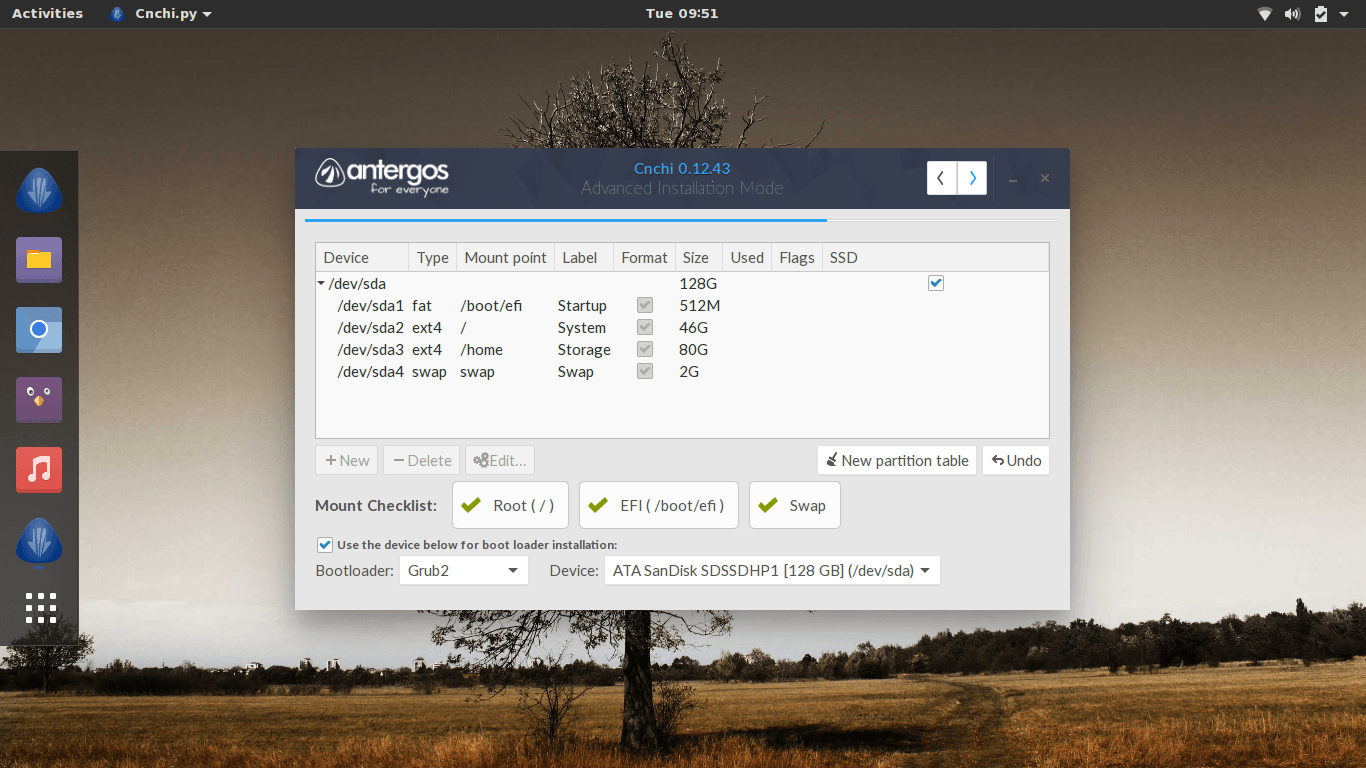Toggle the SSD checkbox for /dev/sda
This screenshot has width=1366, height=768.
click(x=936, y=284)
